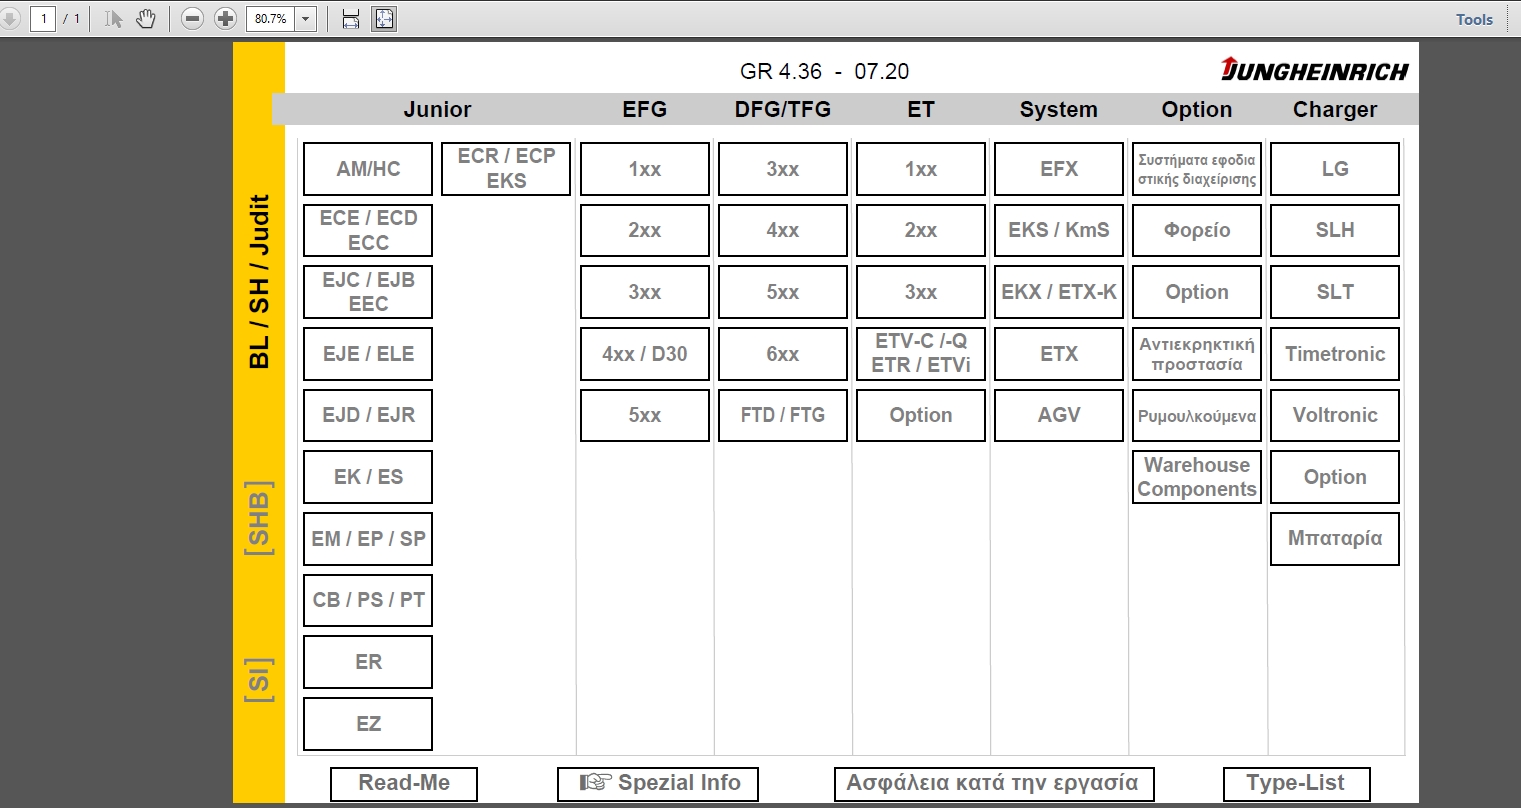Image resolution: width=1521 pixels, height=808 pixels.
Task: Open the CB / PS / PT section
Action: [x=368, y=600]
